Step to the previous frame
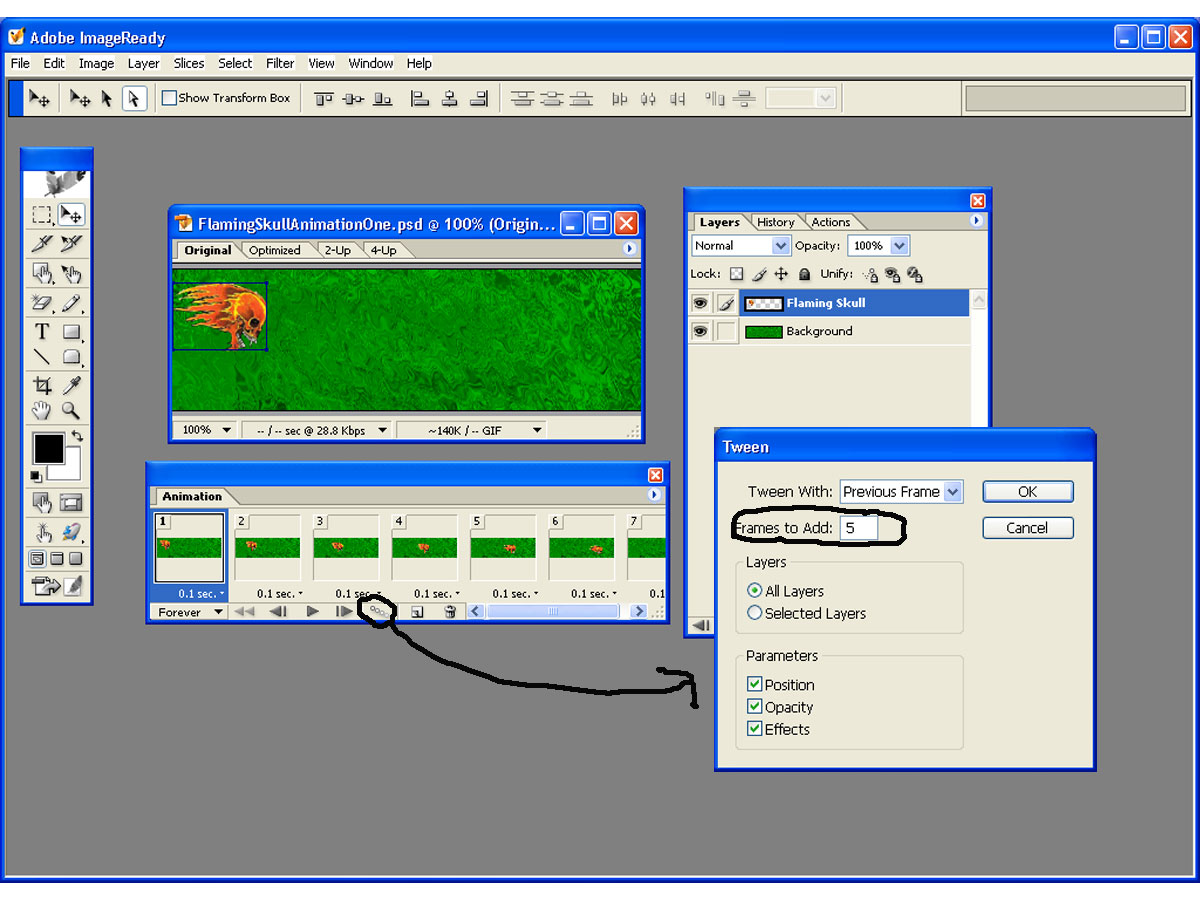Image resolution: width=1200 pixels, height=900 pixels. pyautogui.click(x=279, y=611)
